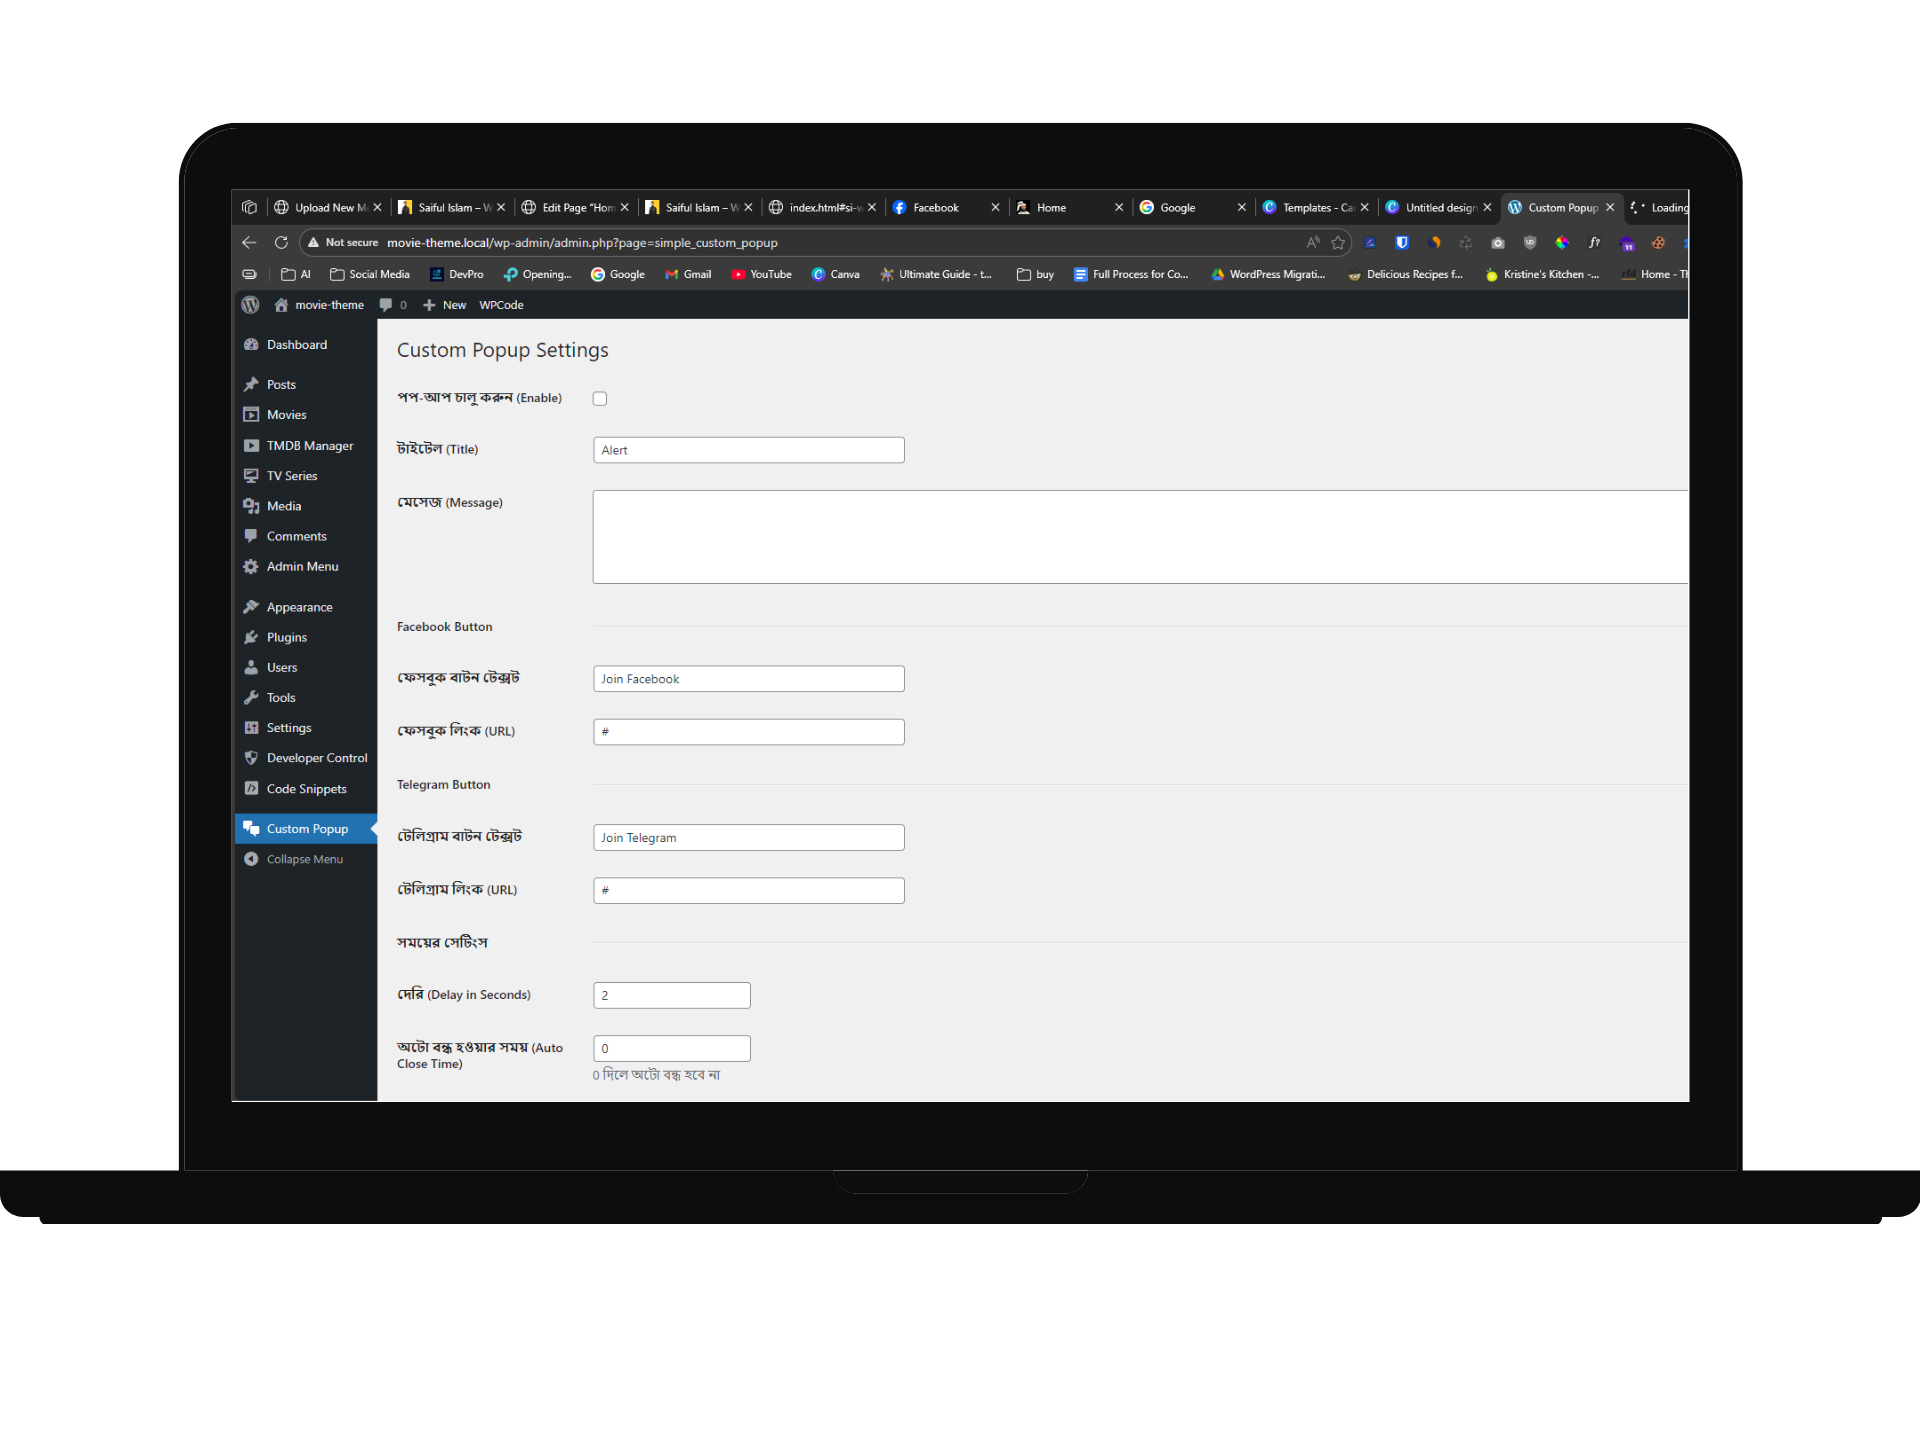Click the browser reload icon
The height and width of the screenshot is (1440, 1920).
pos(281,243)
